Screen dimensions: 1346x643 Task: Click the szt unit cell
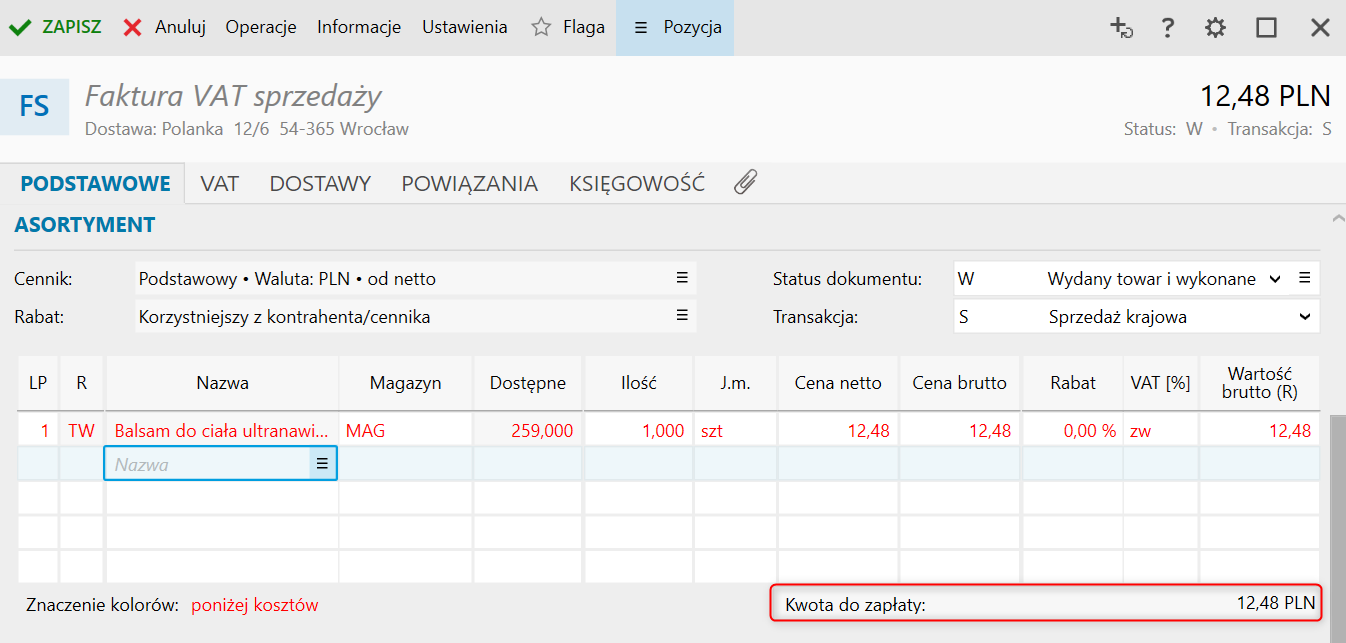tap(735, 431)
